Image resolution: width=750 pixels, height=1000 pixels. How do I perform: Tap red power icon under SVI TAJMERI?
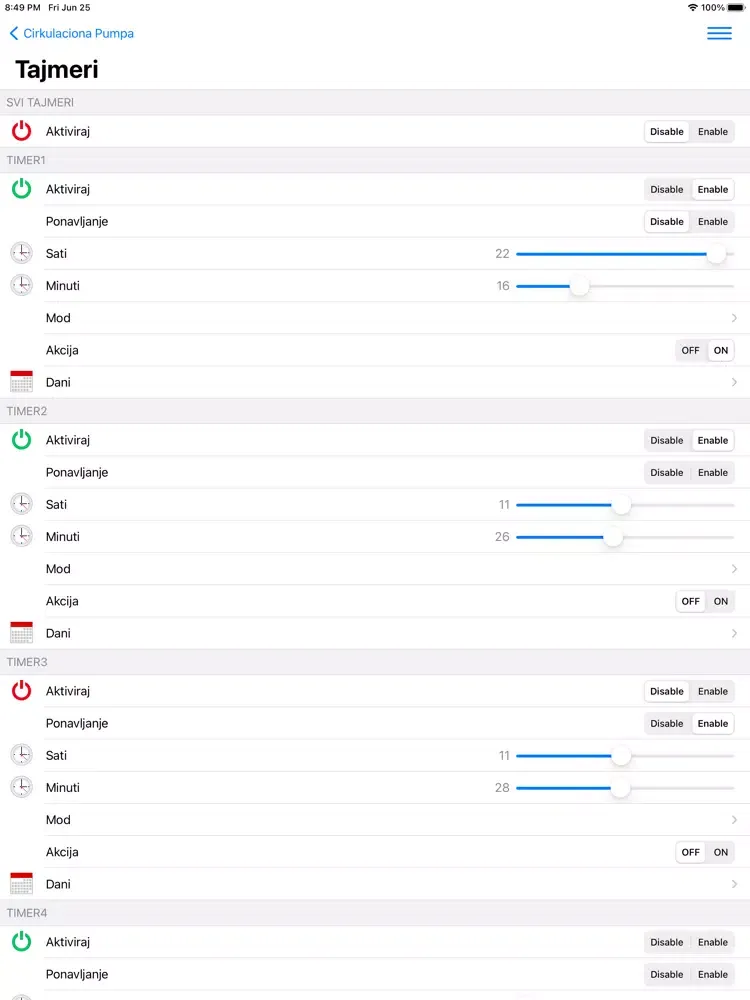point(22,131)
